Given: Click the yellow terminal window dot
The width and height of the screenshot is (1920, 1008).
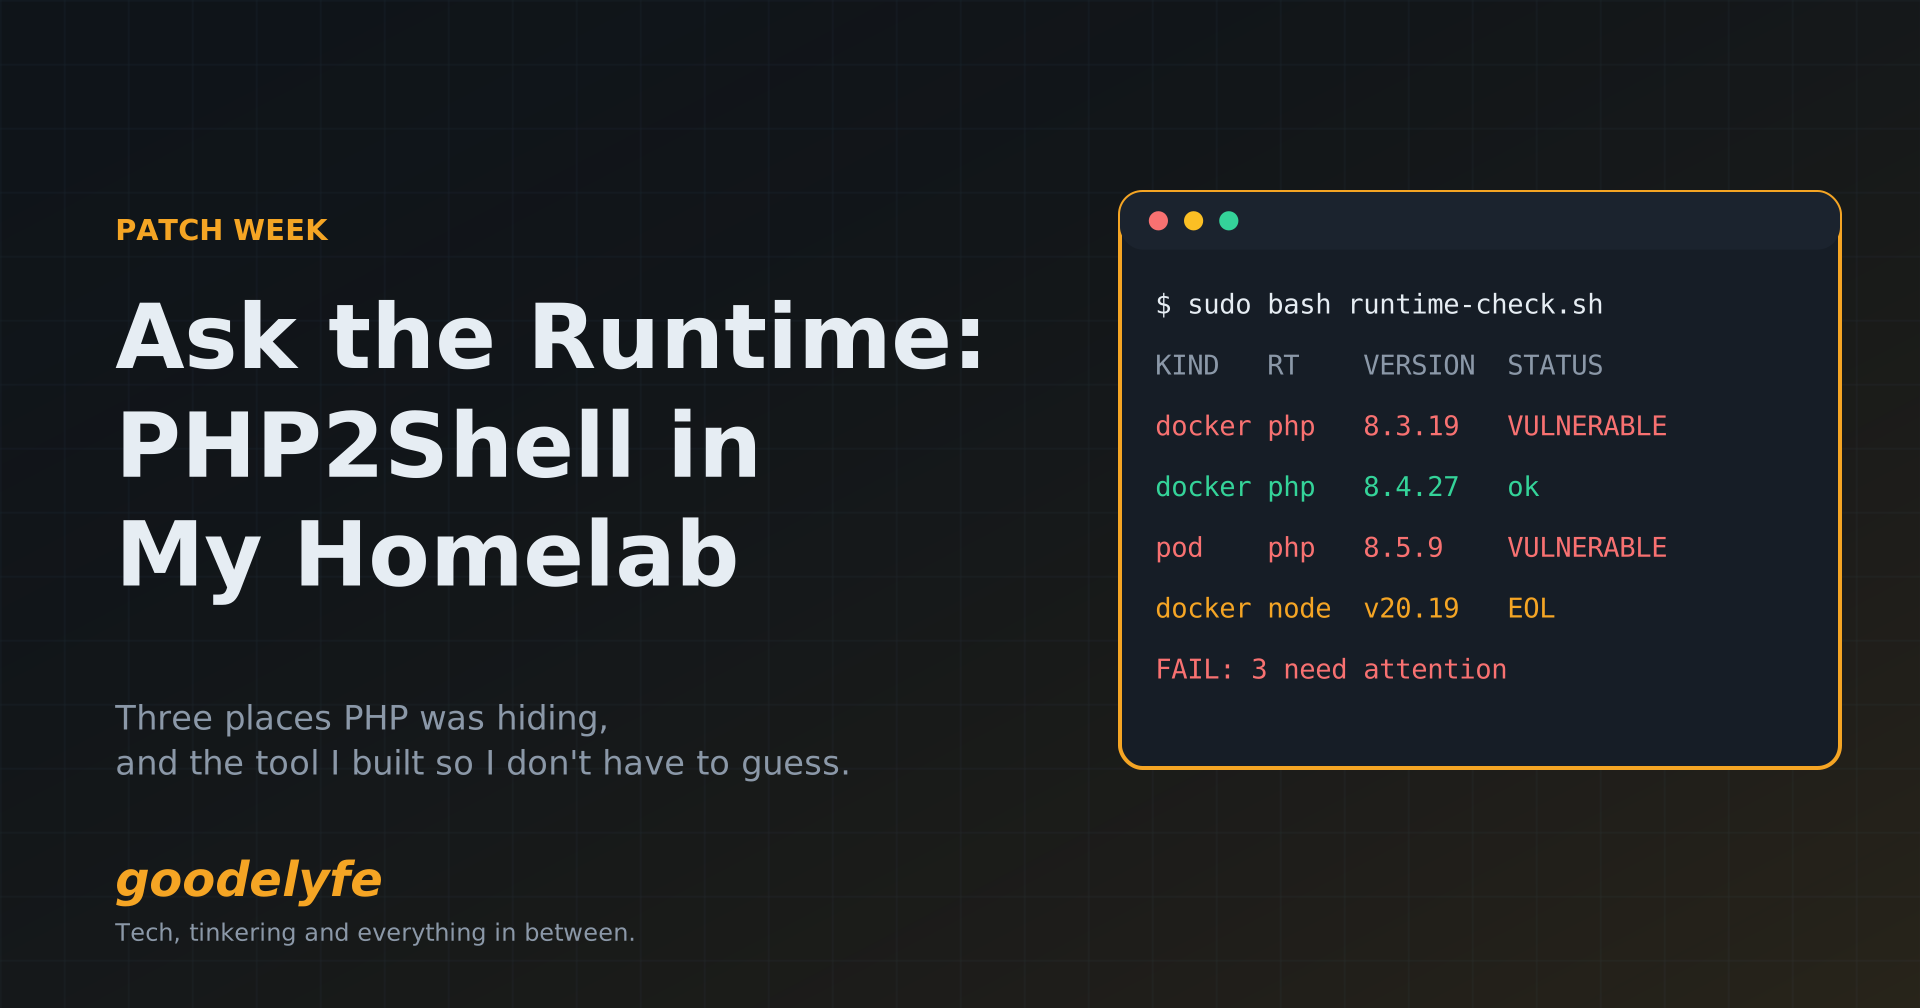Looking at the screenshot, I should tap(1193, 221).
